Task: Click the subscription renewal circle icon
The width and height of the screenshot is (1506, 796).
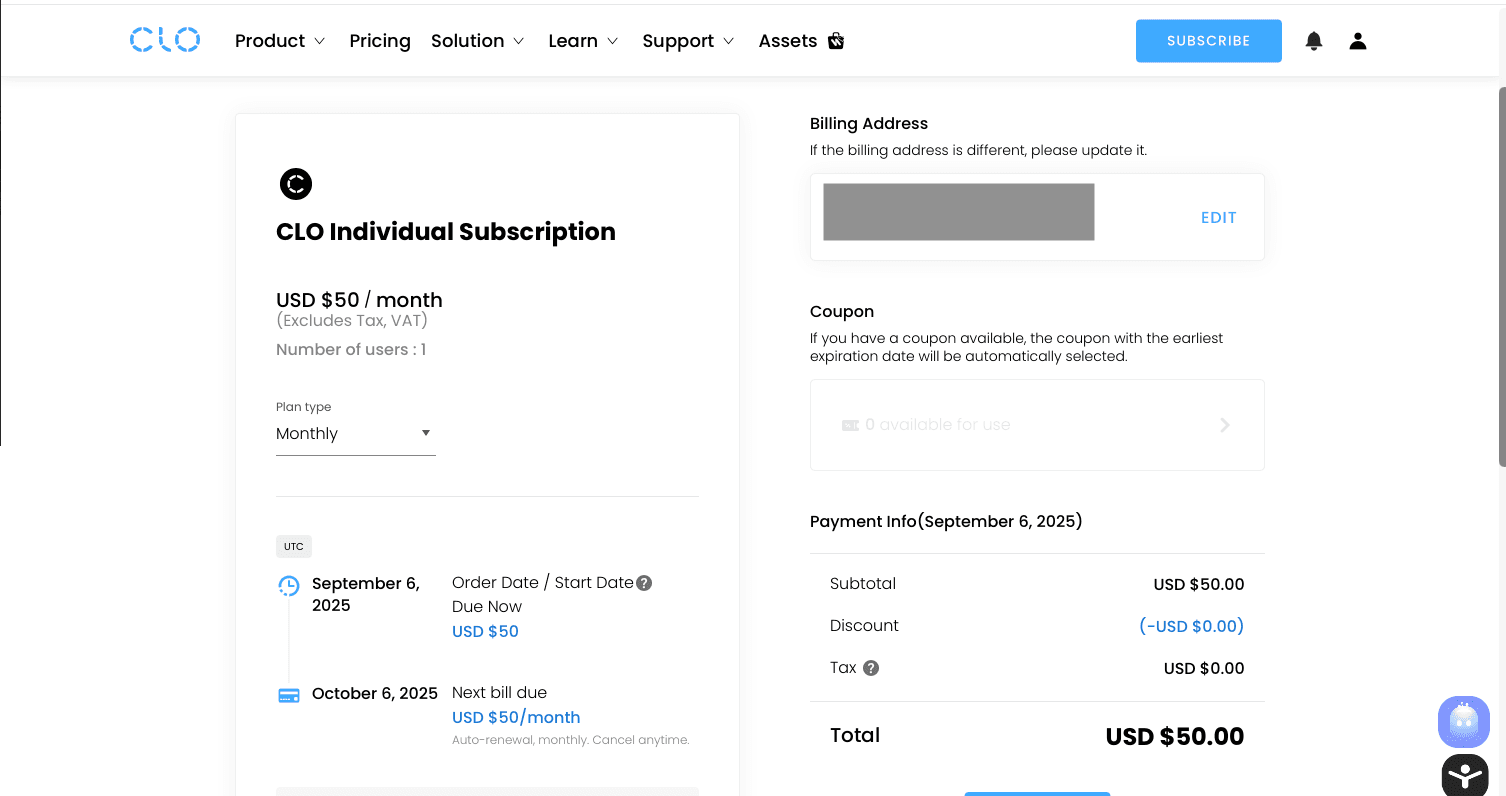Action: [295, 184]
